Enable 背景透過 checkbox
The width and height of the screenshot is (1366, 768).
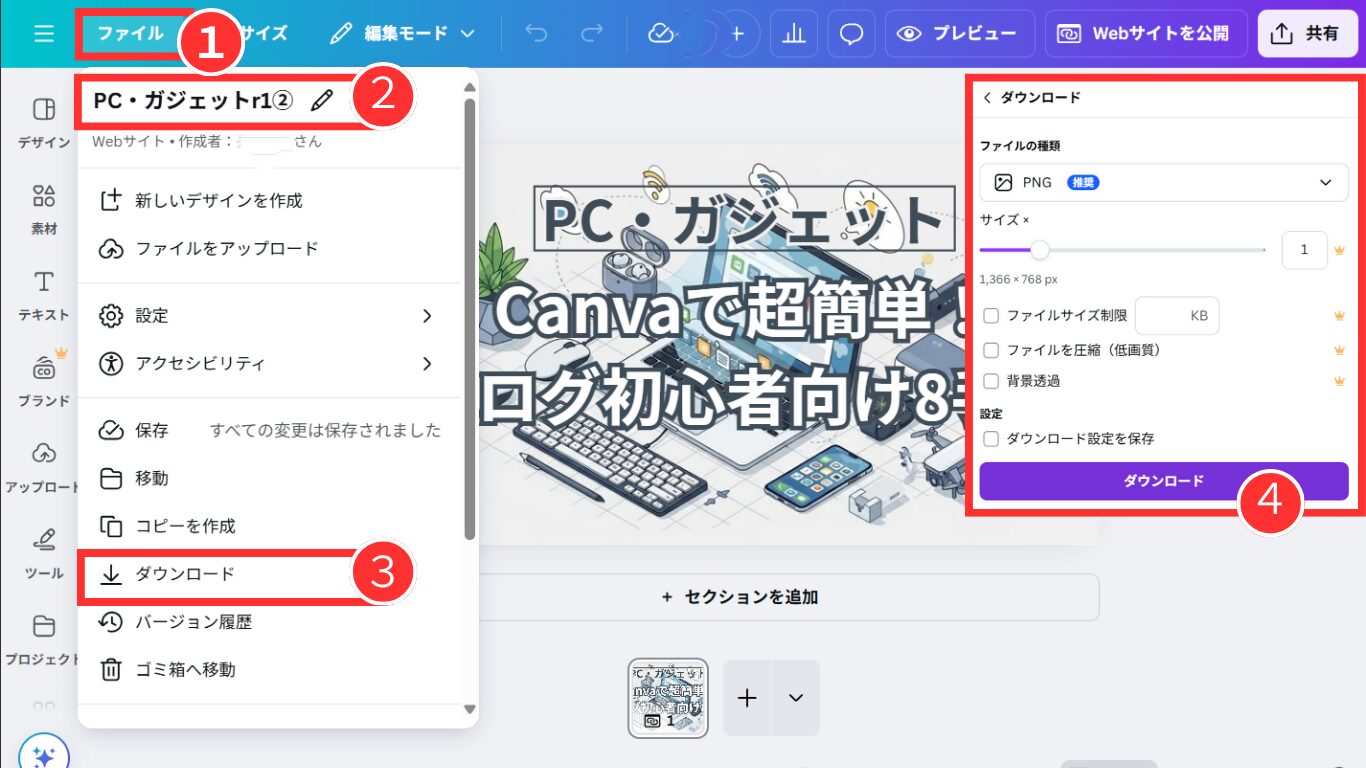991,381
